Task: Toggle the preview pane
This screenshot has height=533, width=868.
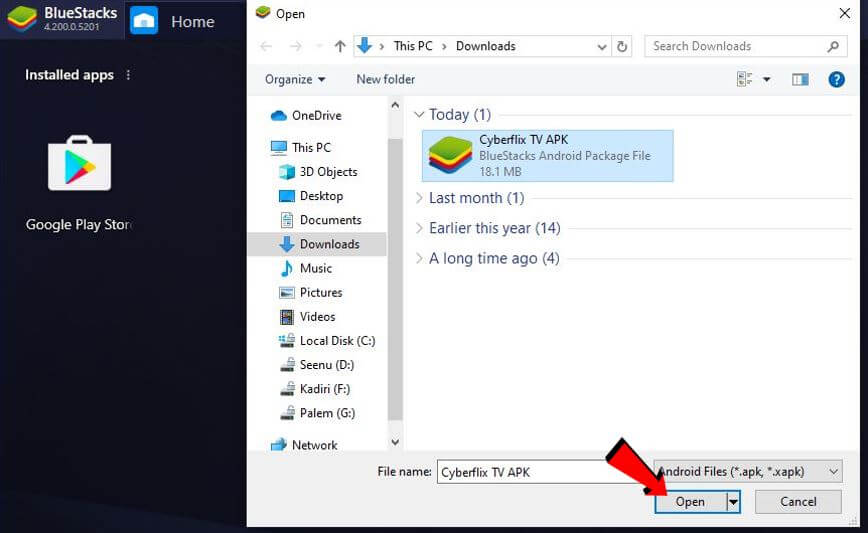Action: (800, 80)
